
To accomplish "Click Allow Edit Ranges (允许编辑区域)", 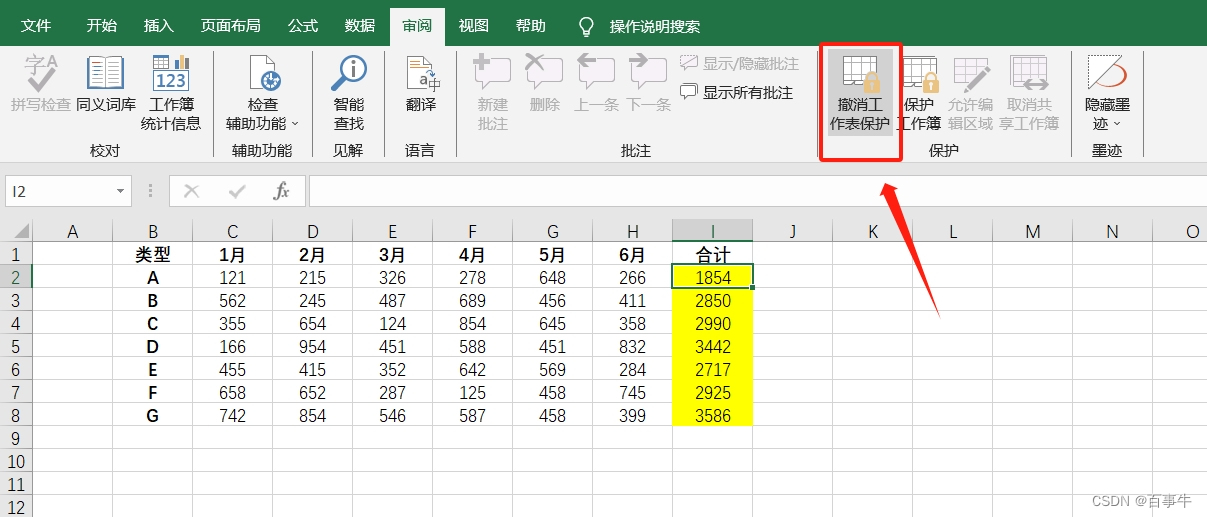I will click(x=970, y=93).
